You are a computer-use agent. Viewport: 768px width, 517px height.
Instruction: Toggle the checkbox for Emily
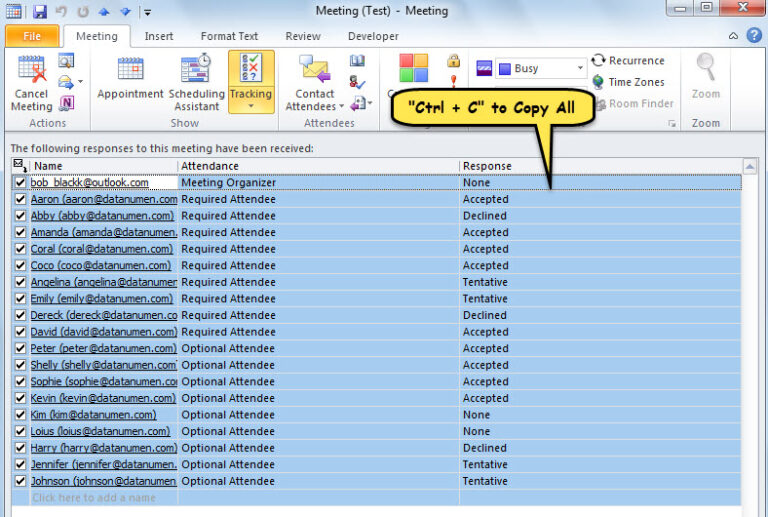pos(20,299)
